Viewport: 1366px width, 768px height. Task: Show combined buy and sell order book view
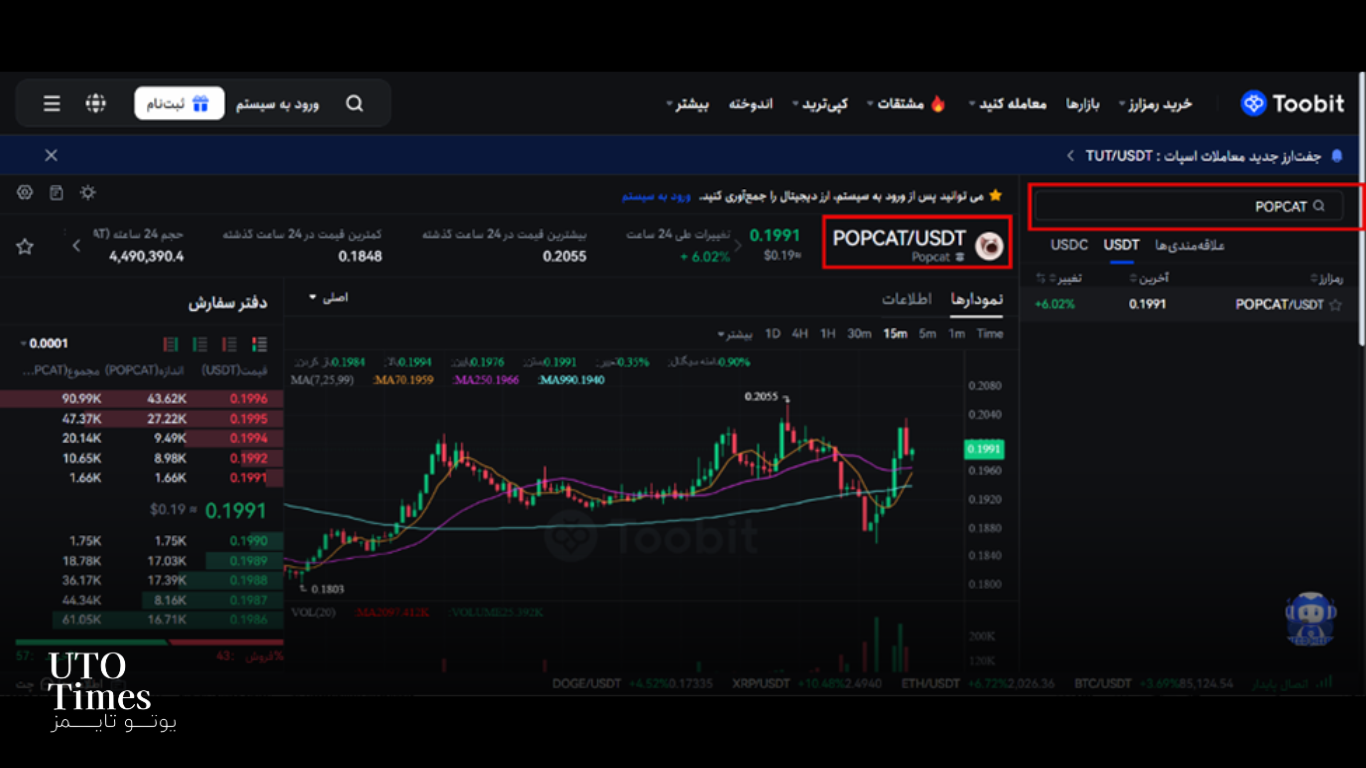click(x=260, y=344)
